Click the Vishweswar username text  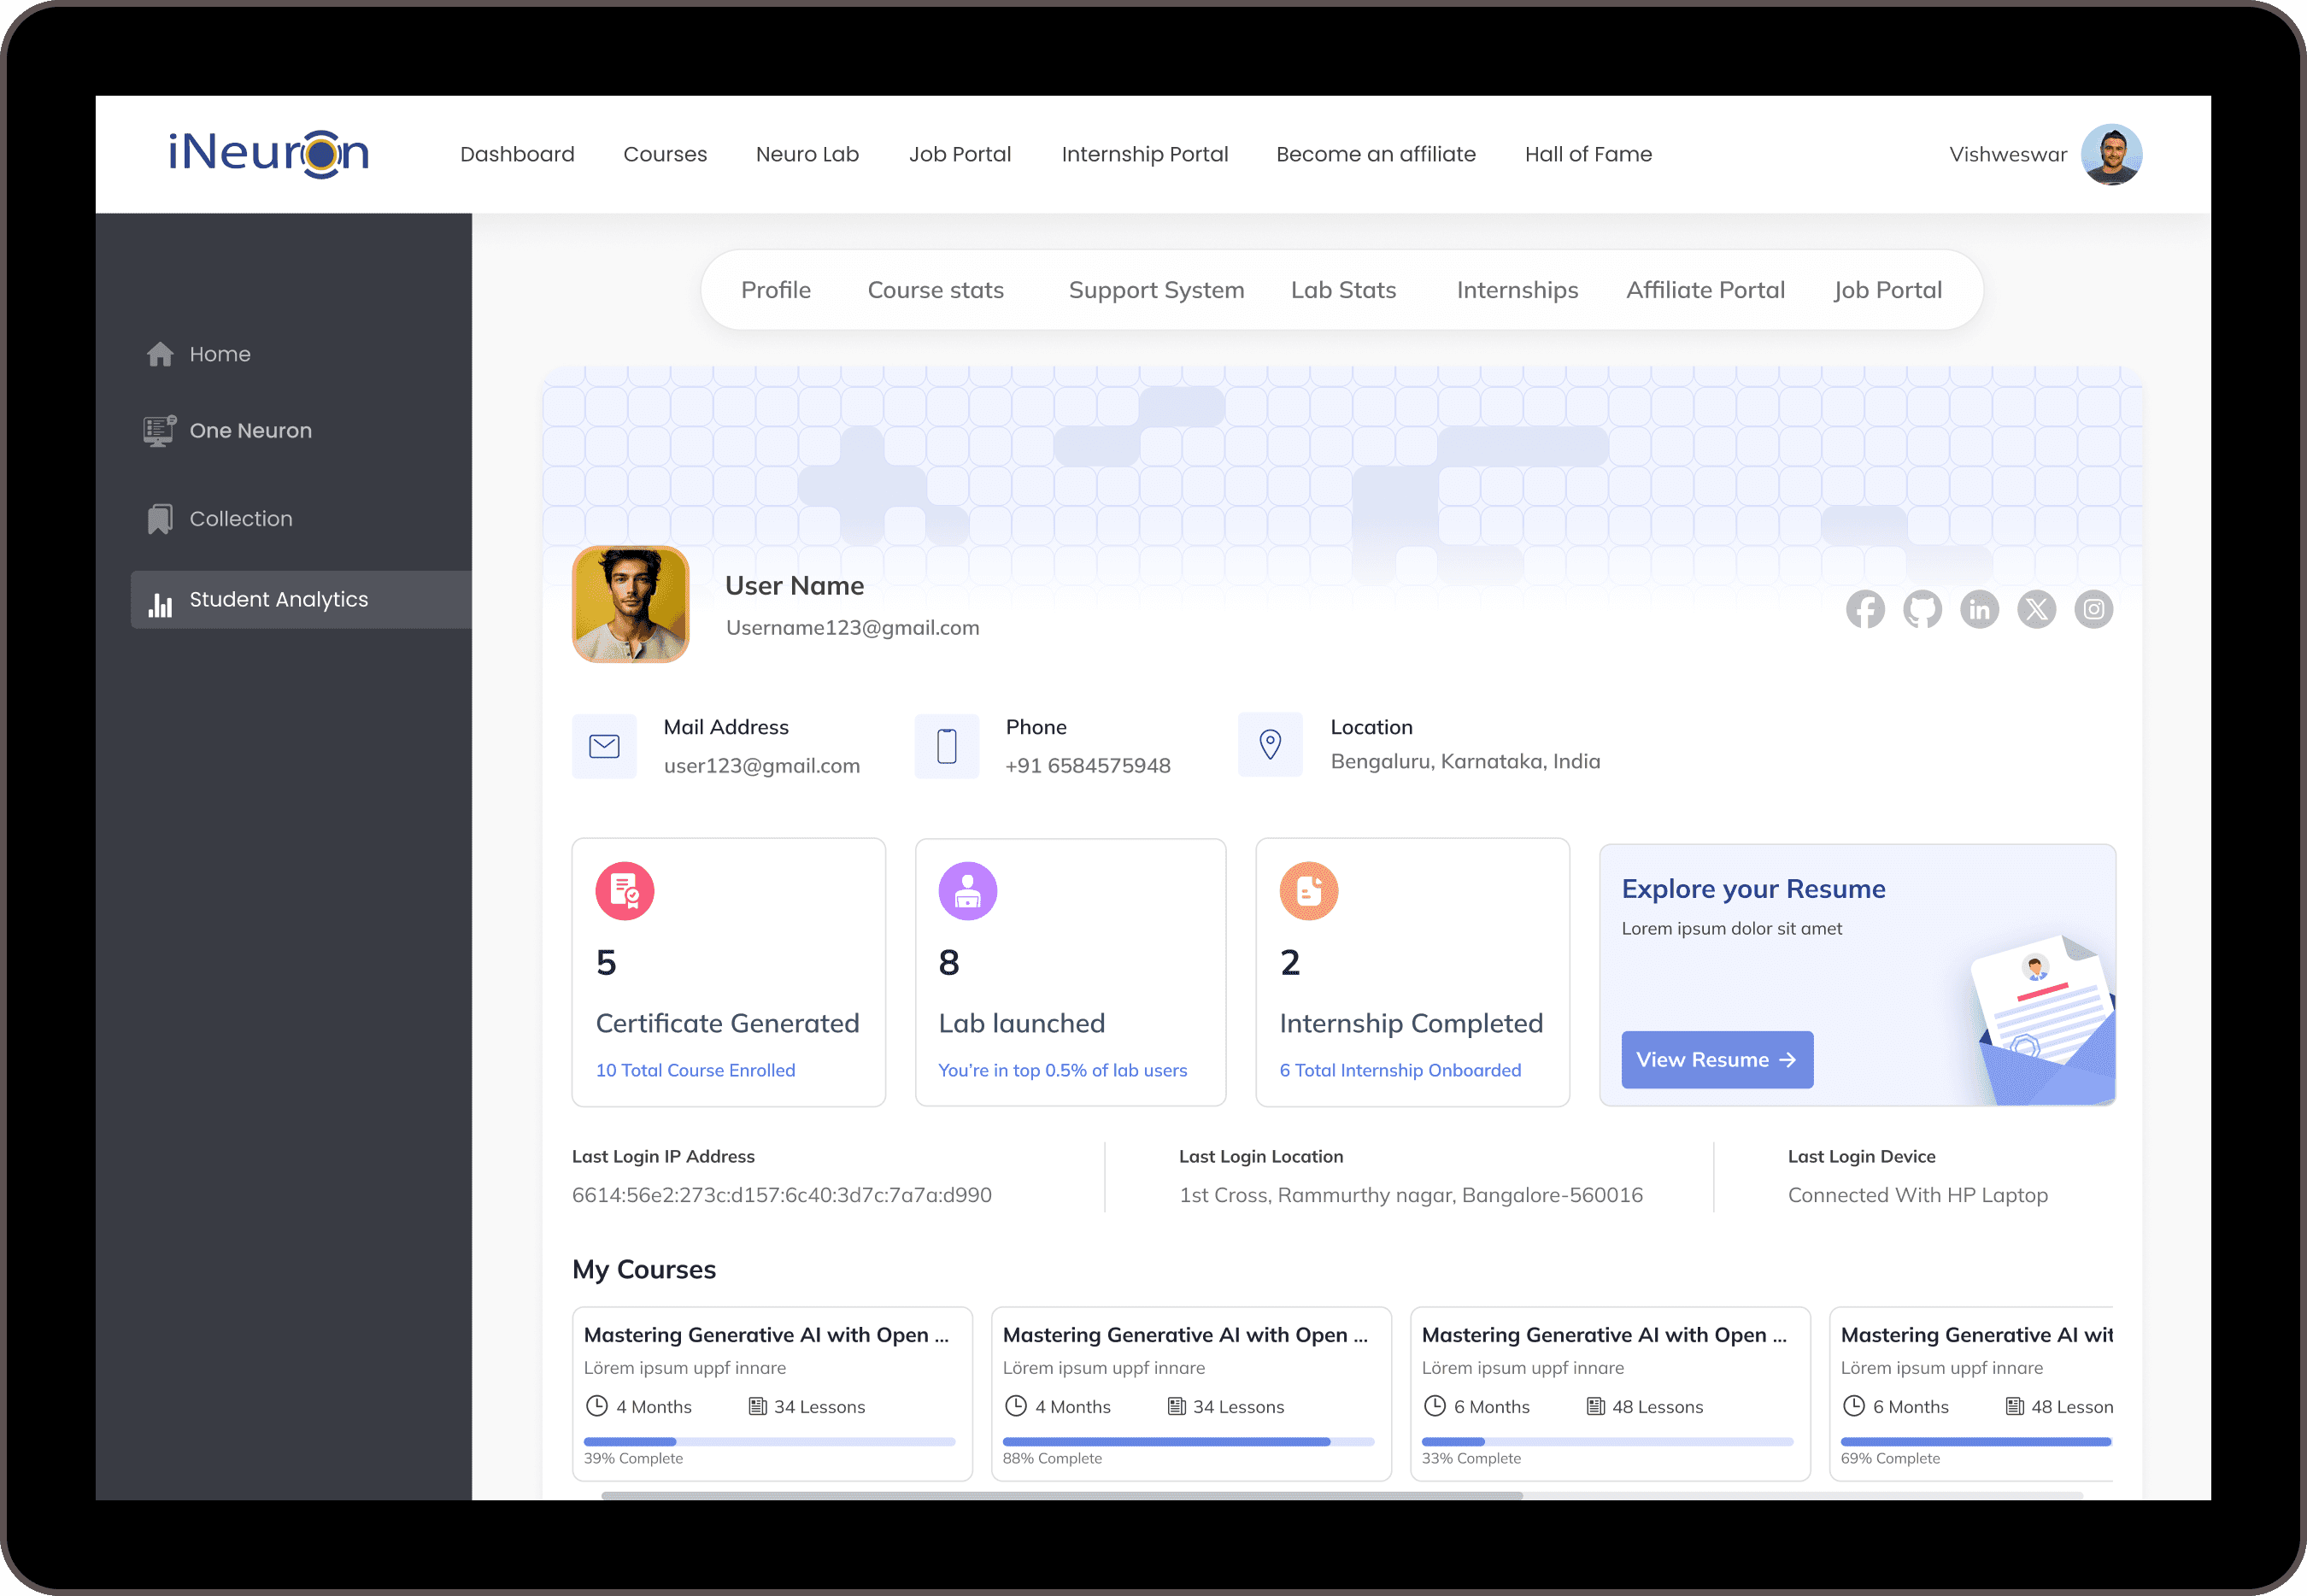[x=2007, y=154]
